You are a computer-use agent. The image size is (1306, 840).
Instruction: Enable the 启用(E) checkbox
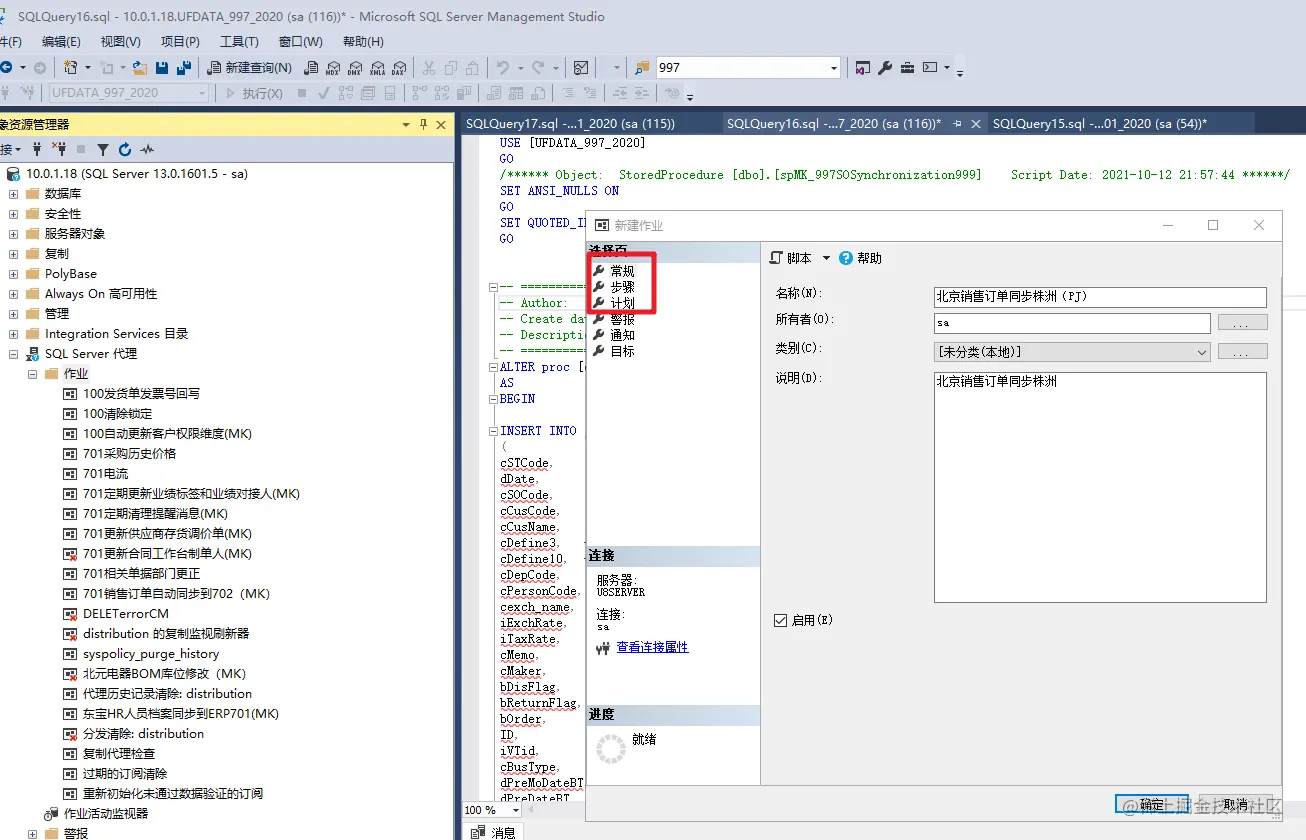(x=781, y=620)
